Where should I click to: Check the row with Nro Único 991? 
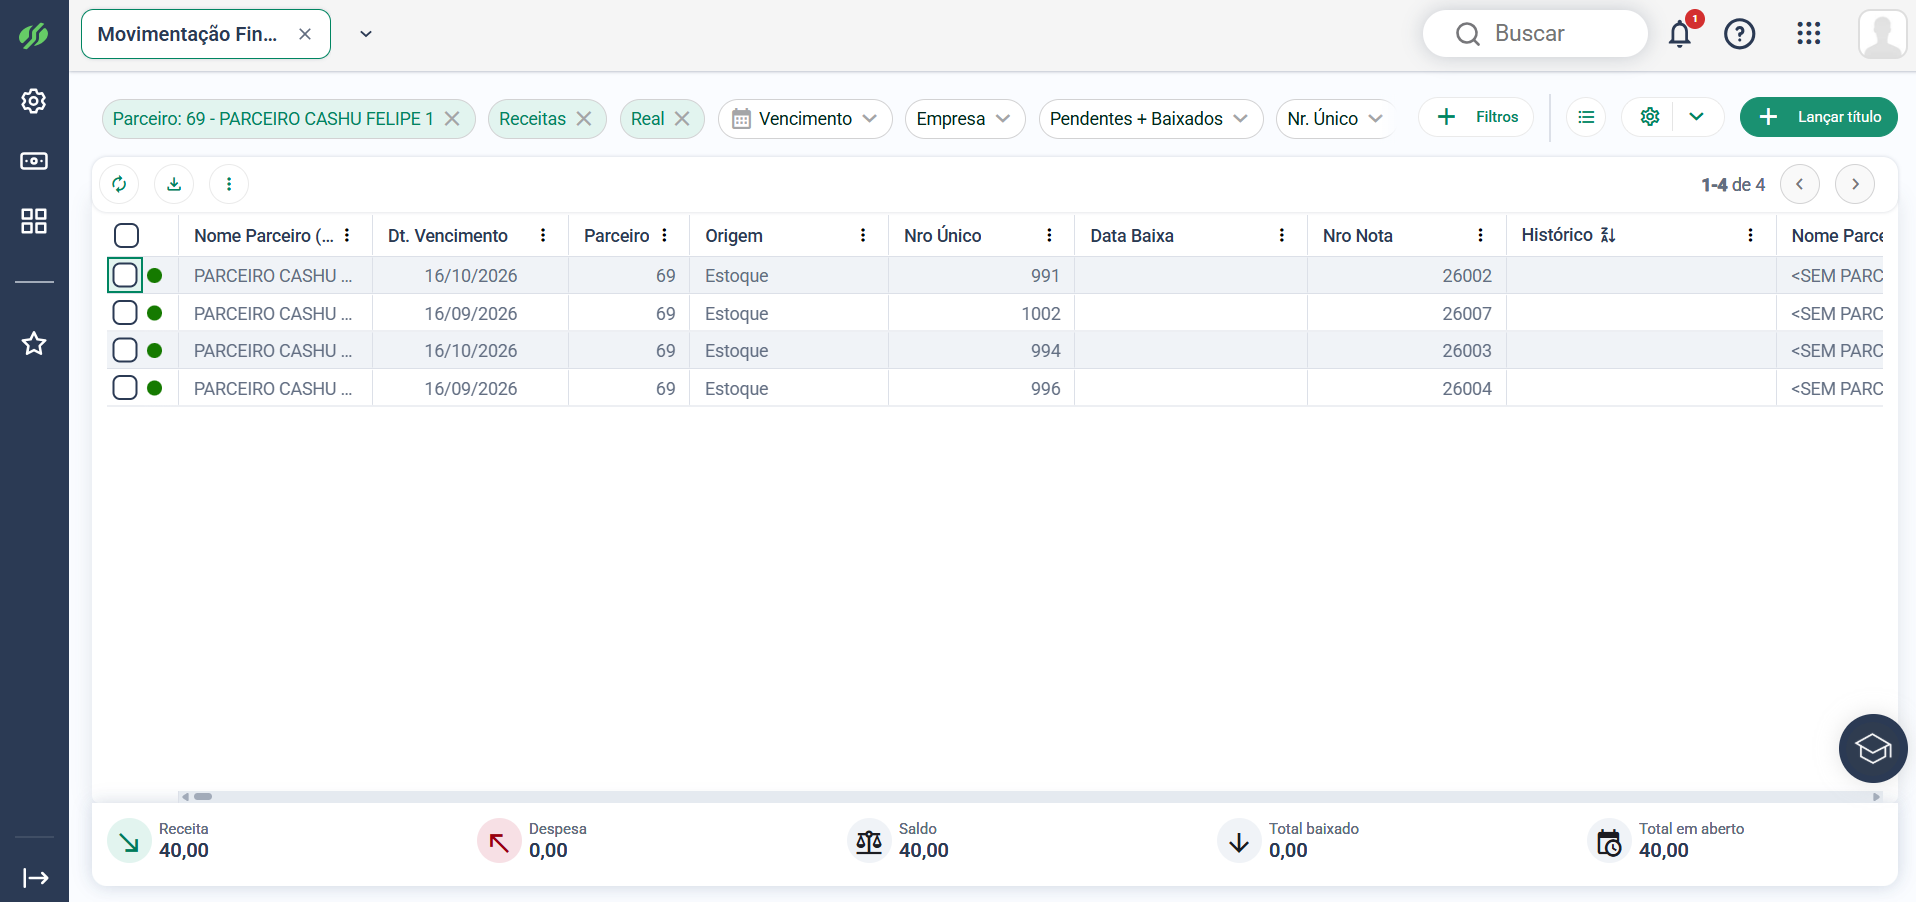[125, 275]
